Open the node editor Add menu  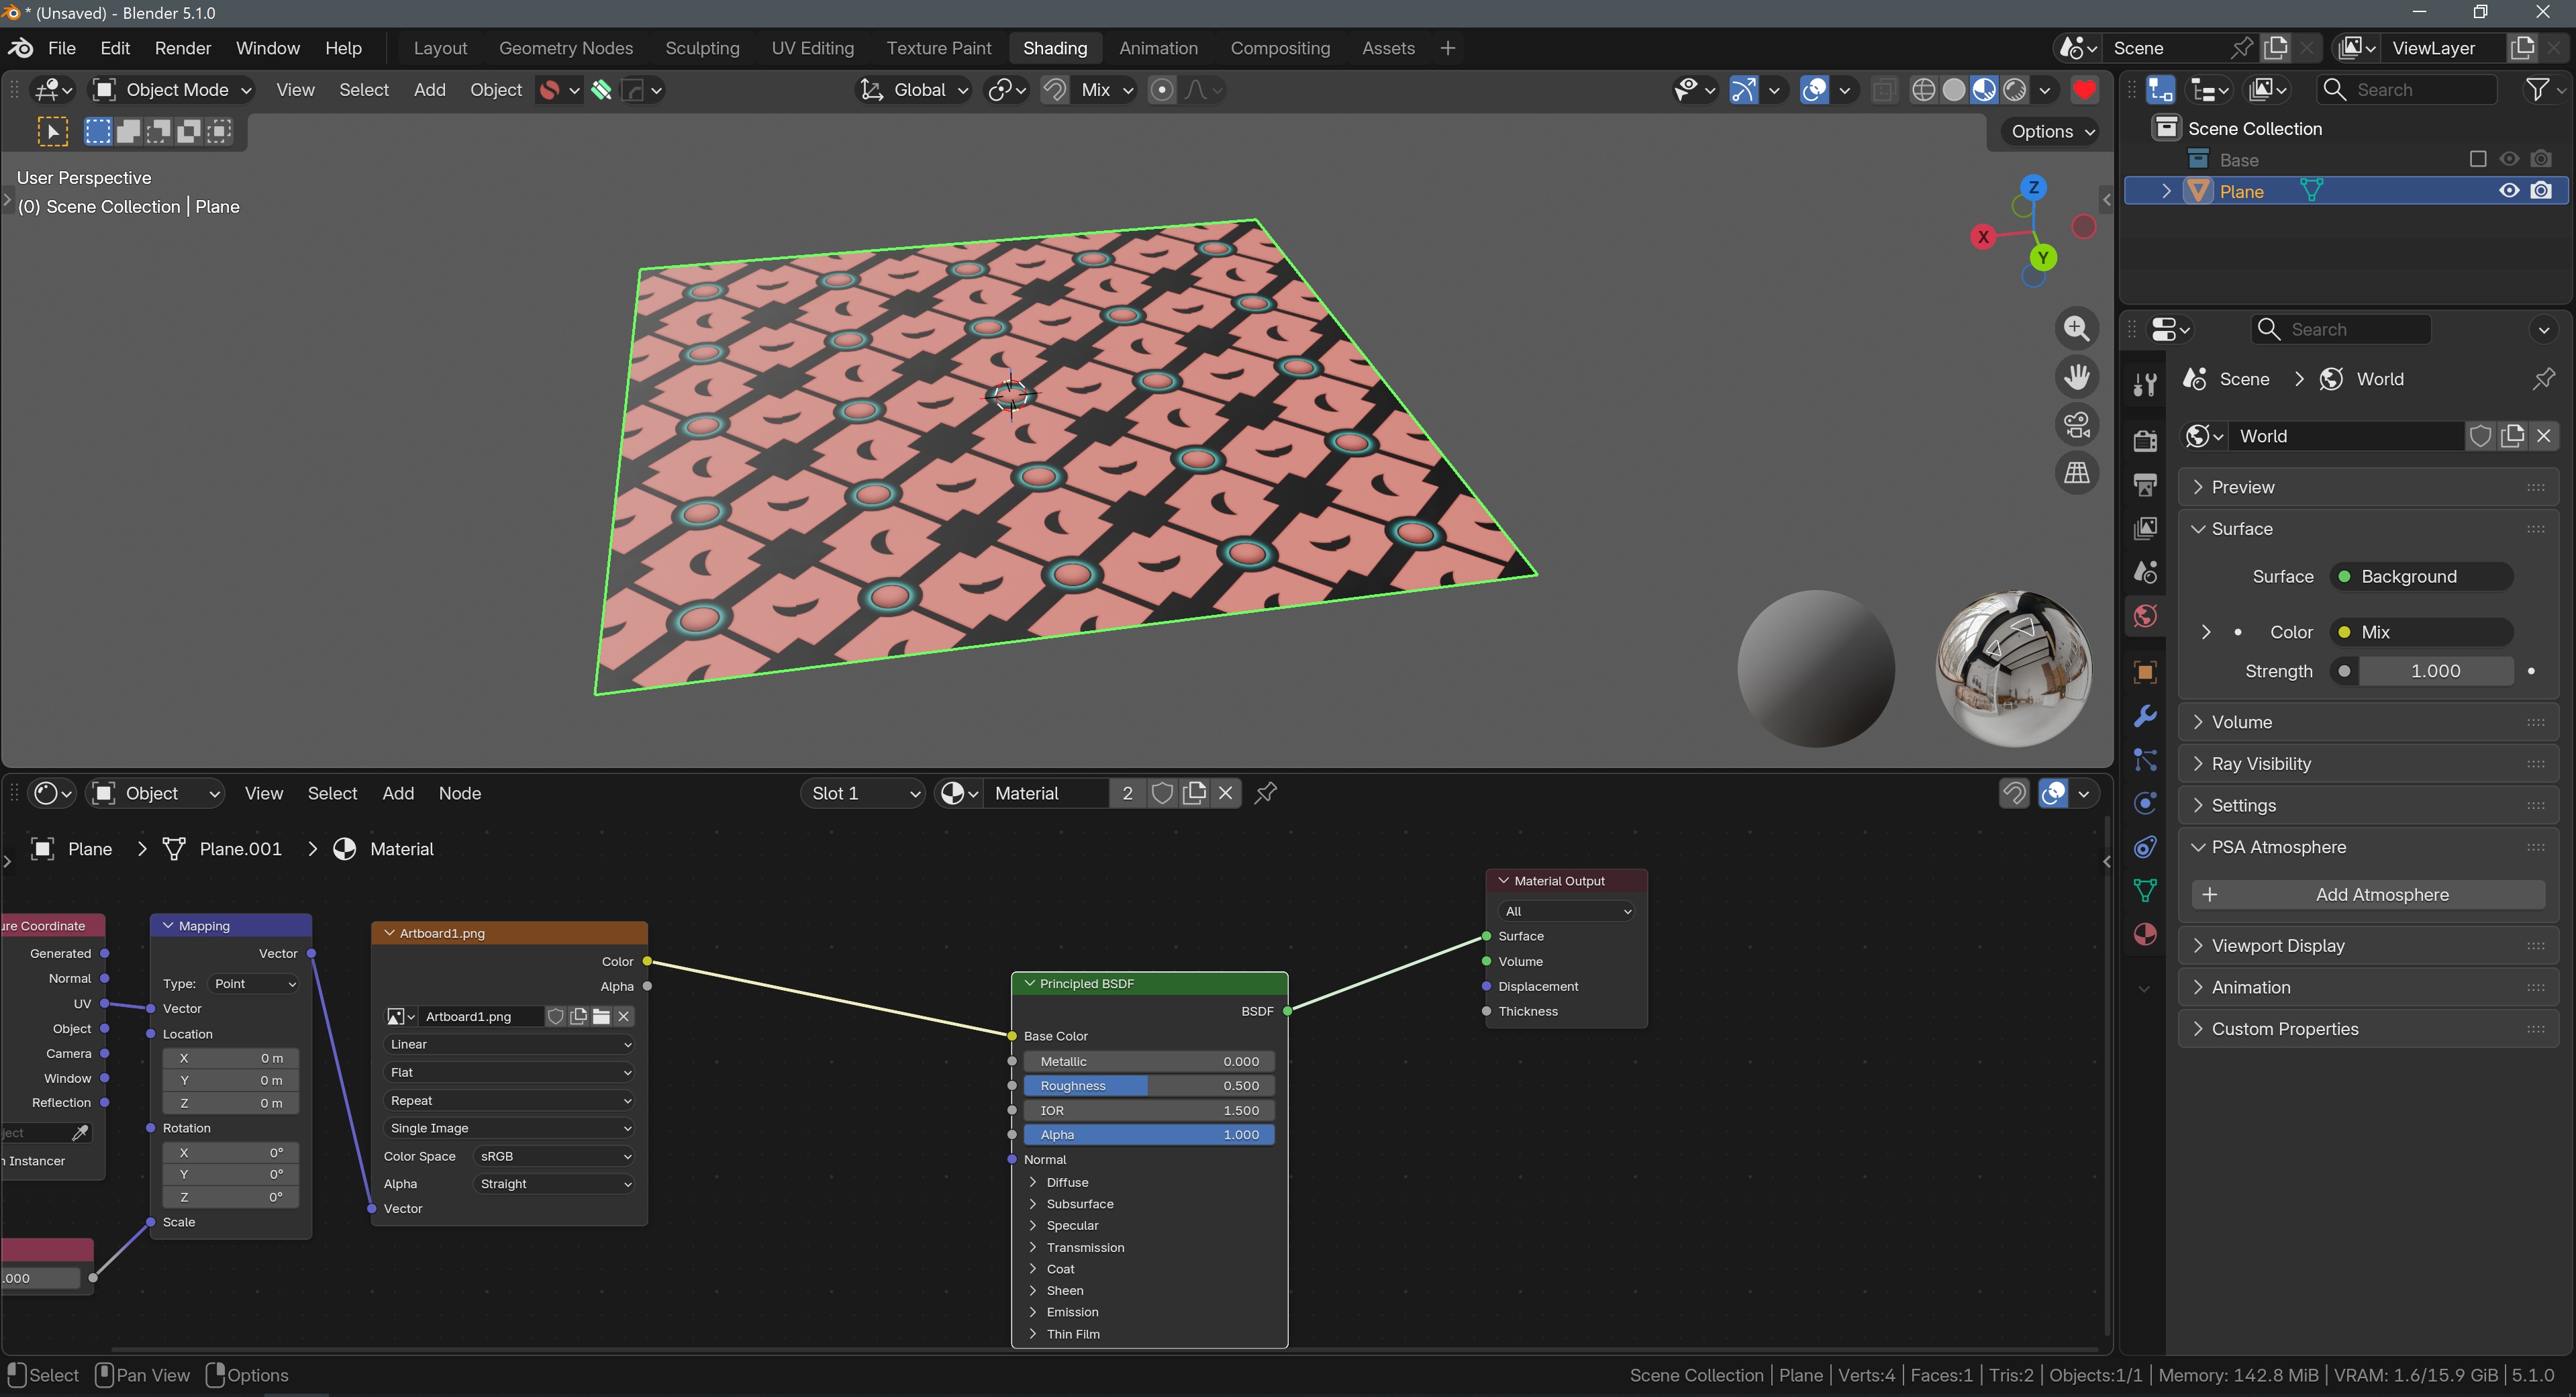pos(398,793)
